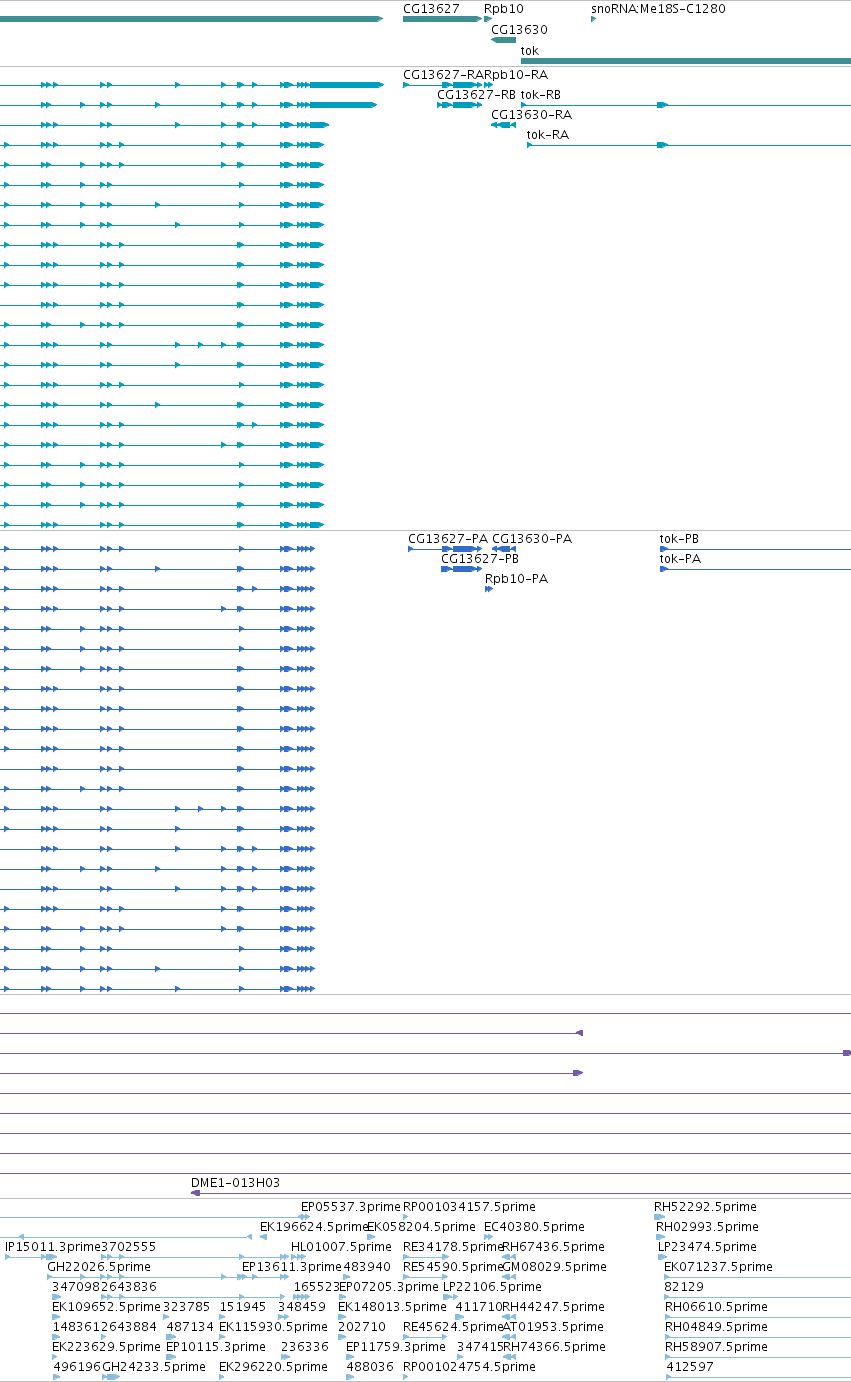Select EST label RH44247.5prime
The image size is (851, 1382).
[553, 1307]
